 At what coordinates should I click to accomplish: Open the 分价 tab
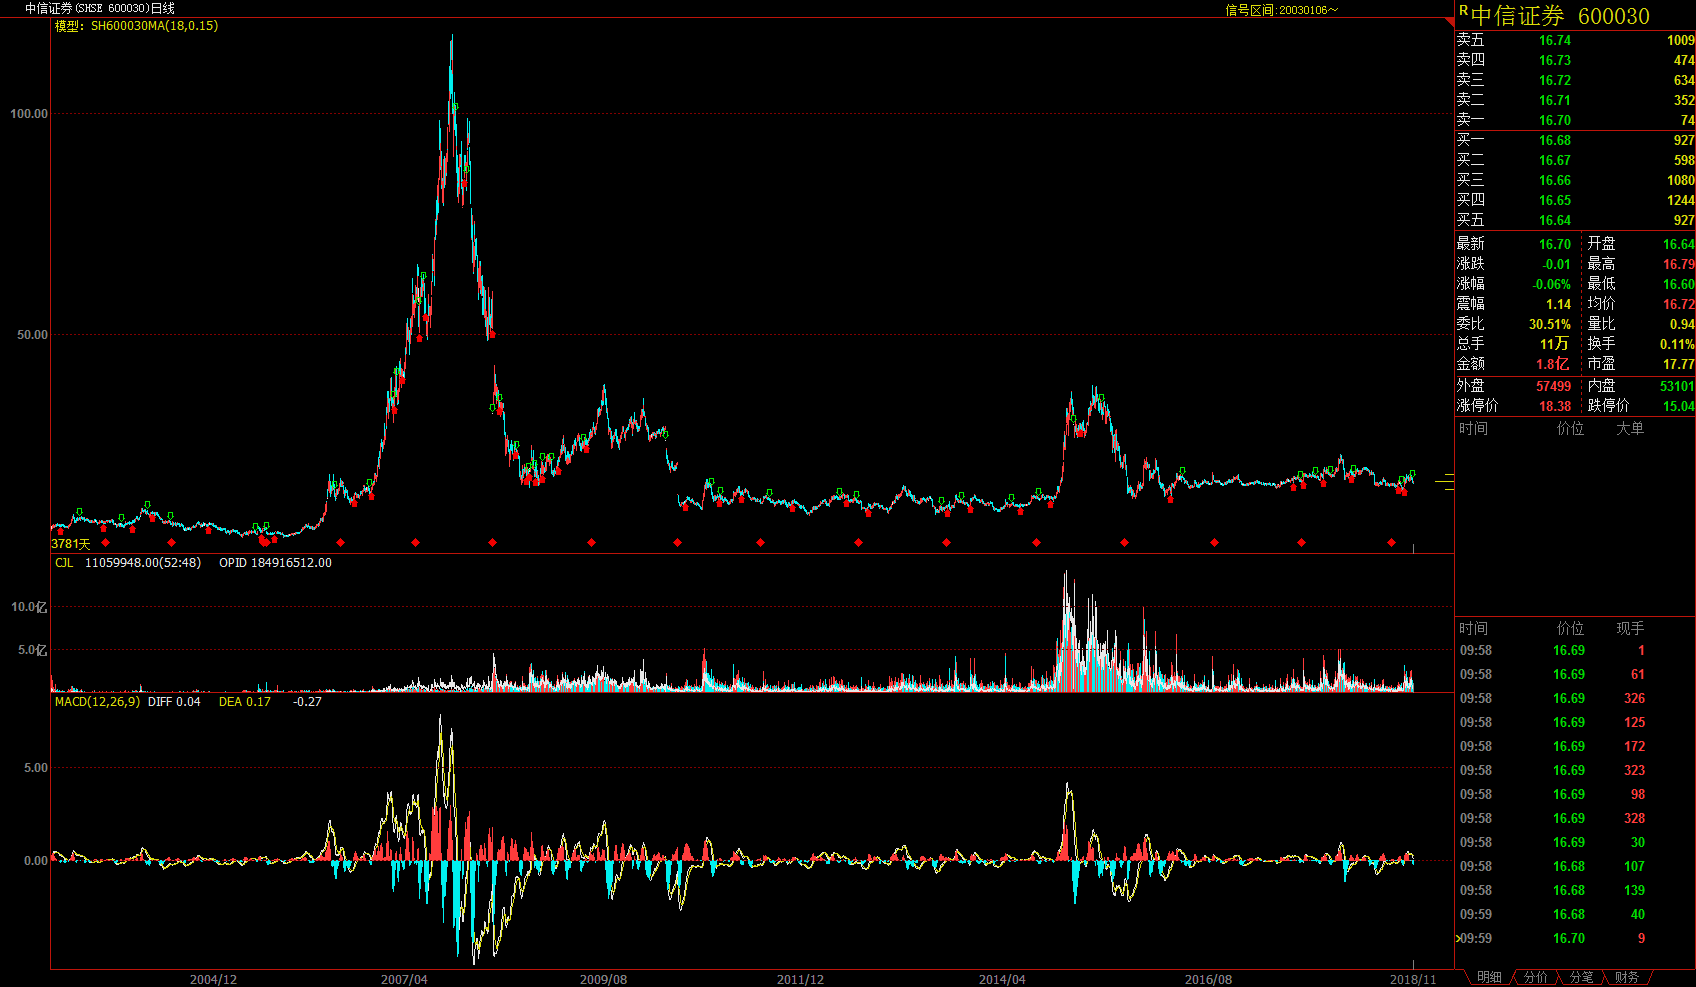tap(1536, 977)
